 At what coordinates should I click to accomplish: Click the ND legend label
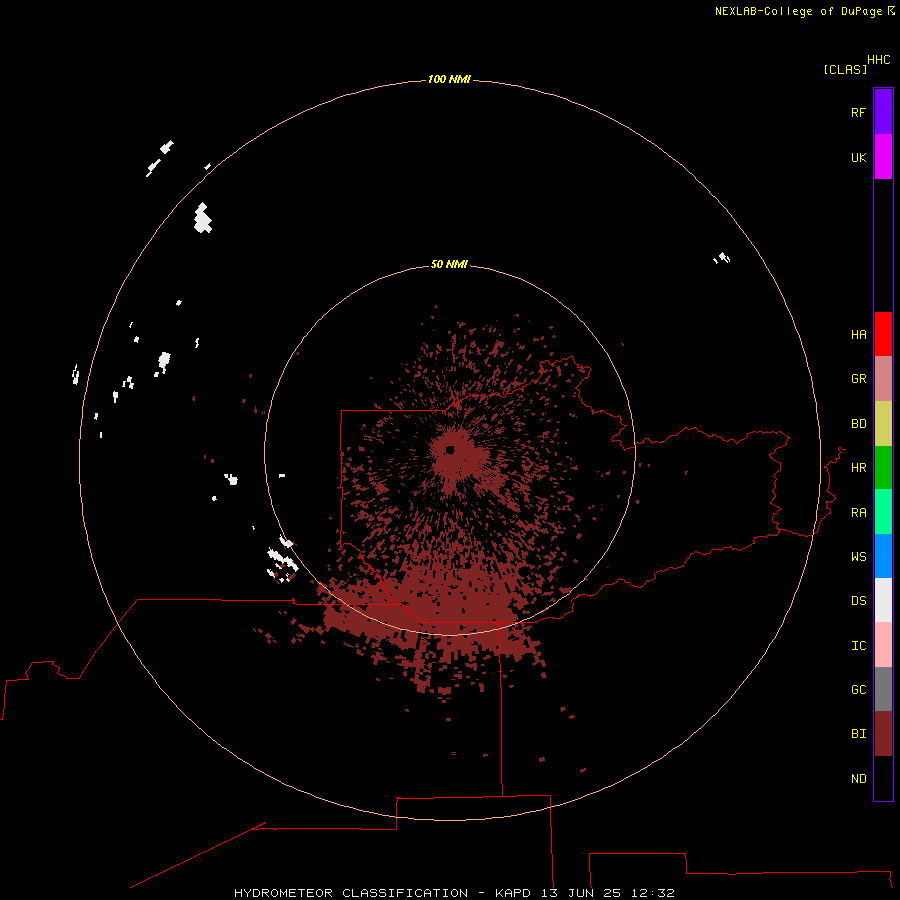pyautogui.click(x=858, y=779)
